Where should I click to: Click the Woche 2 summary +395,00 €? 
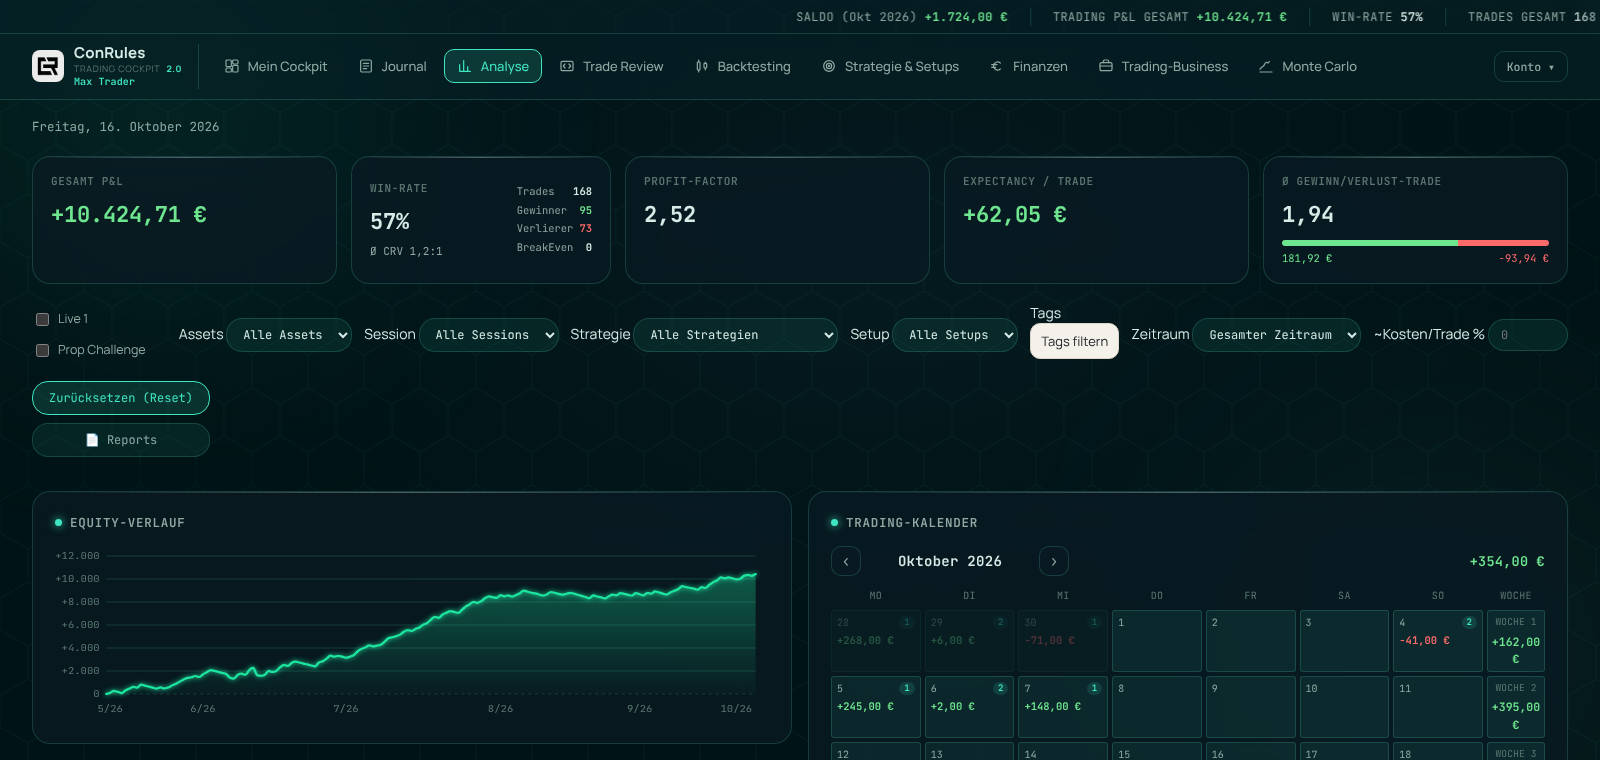(1516, 707)
